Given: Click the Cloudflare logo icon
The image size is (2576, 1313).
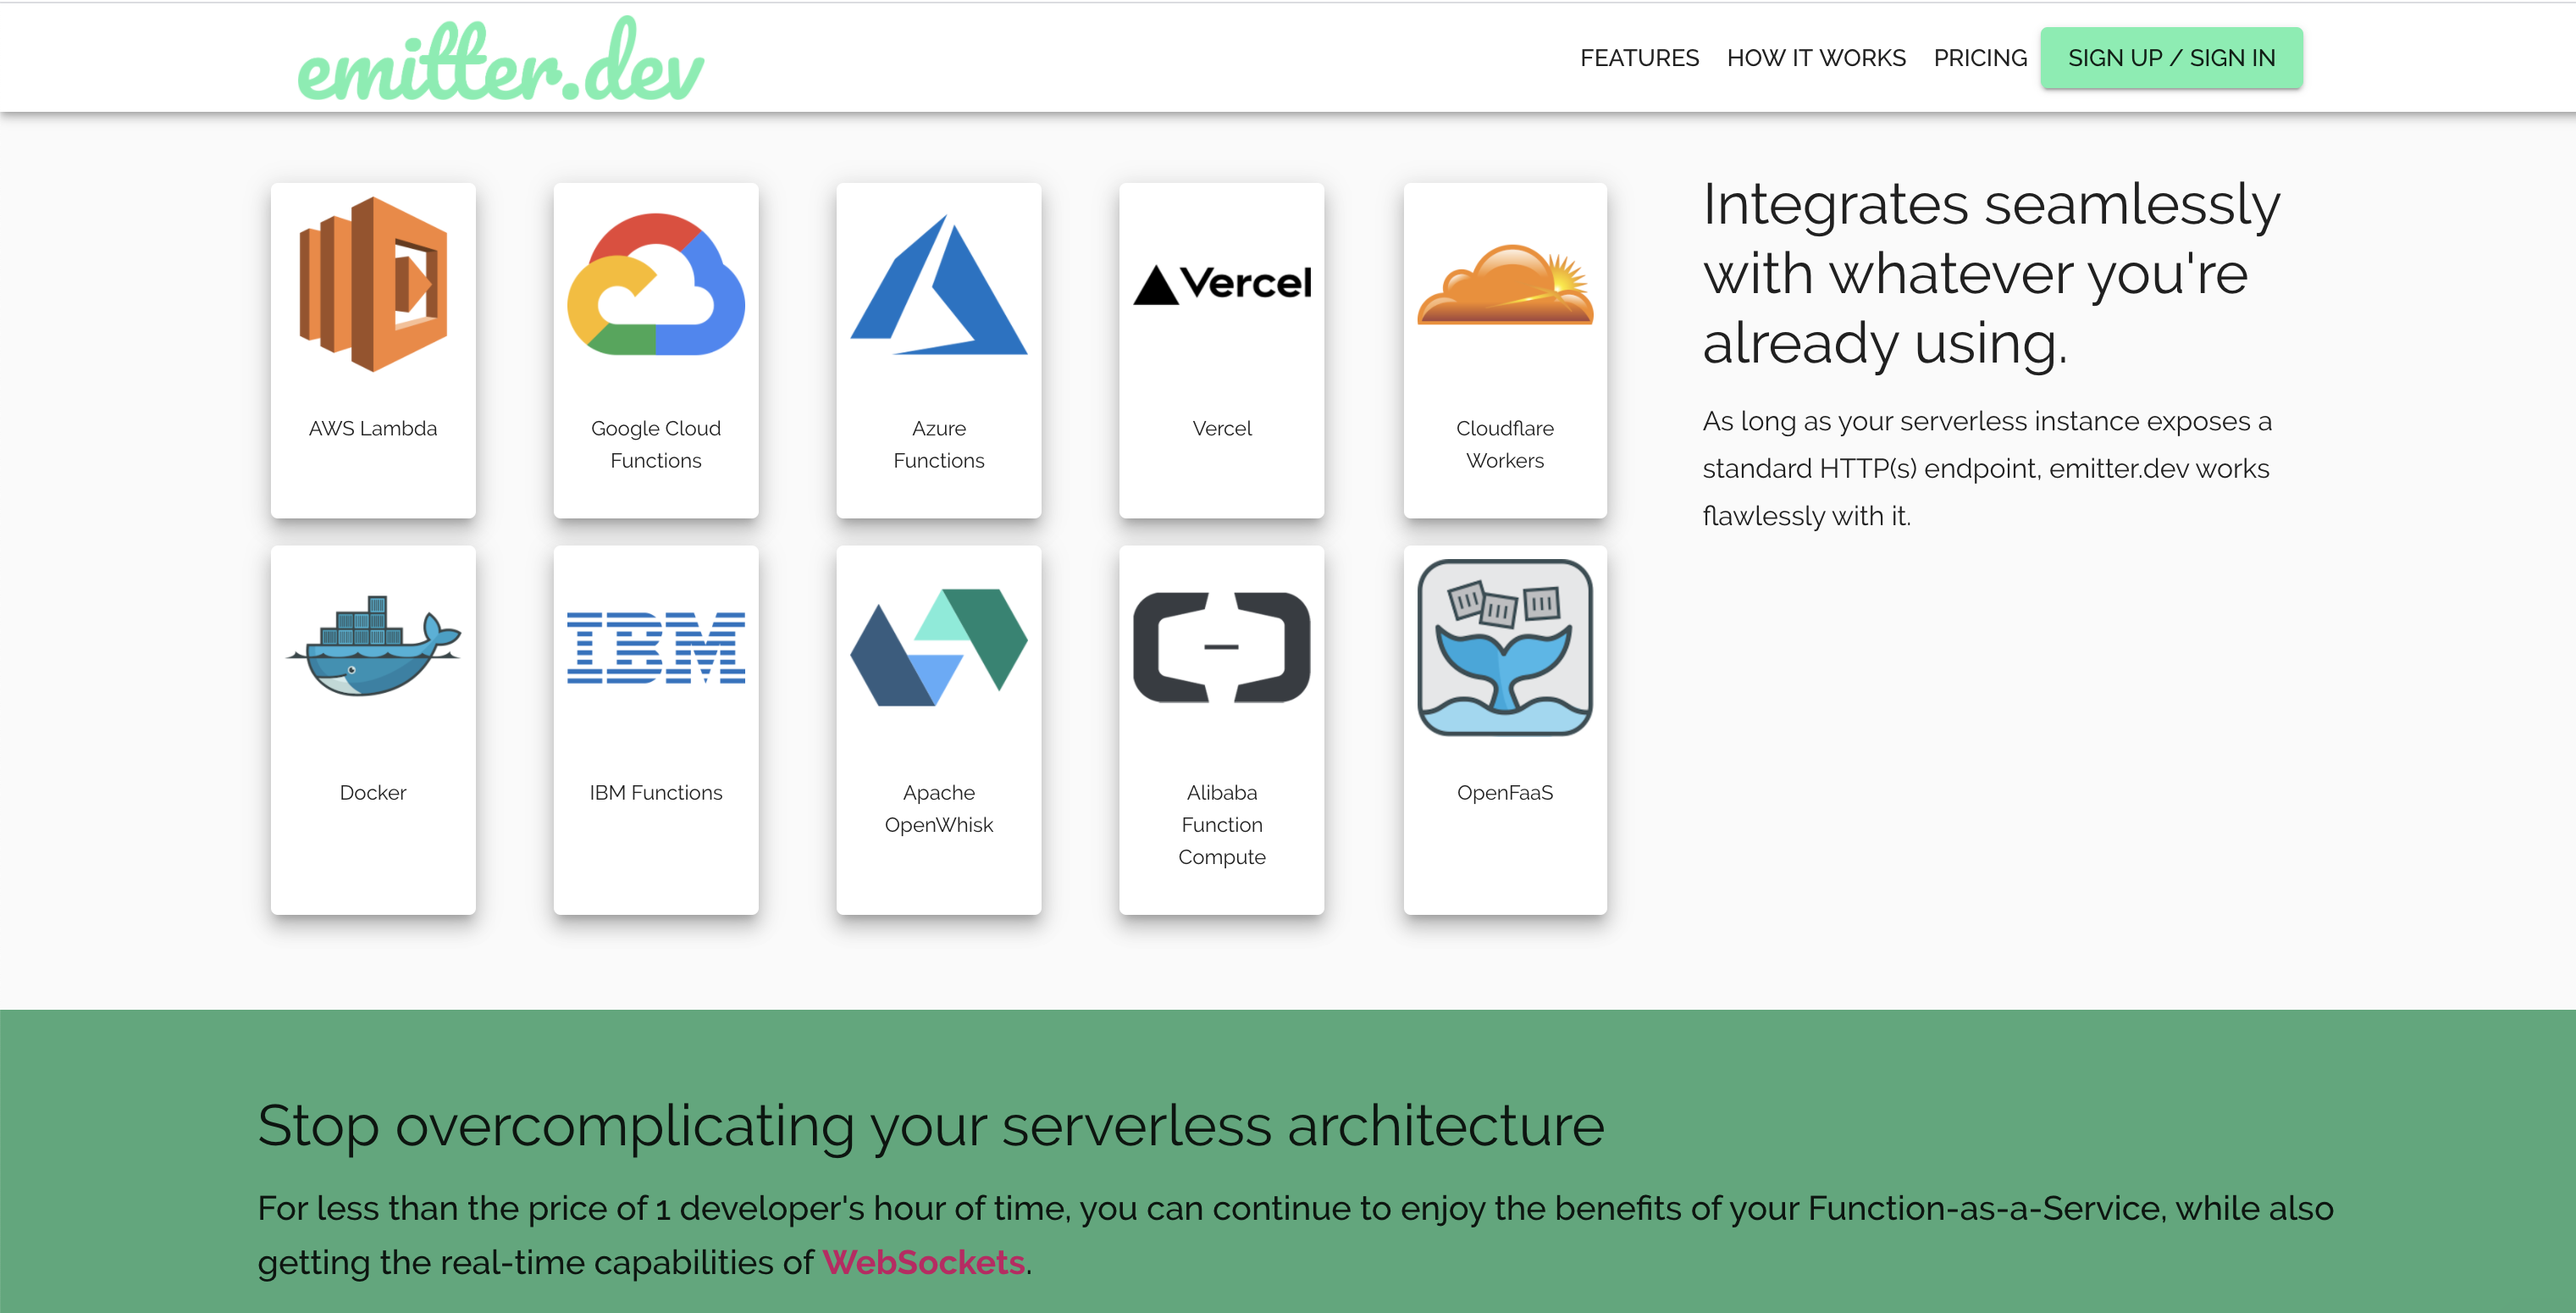Looking at the screenshot, I should (1505, 284).
